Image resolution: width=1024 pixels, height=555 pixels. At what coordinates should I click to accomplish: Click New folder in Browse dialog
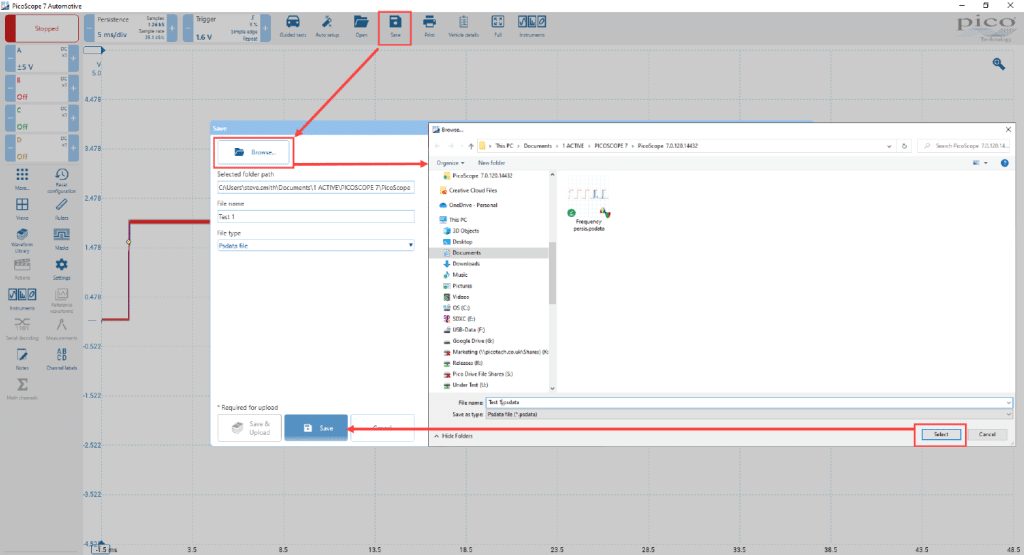pos(491,163)
